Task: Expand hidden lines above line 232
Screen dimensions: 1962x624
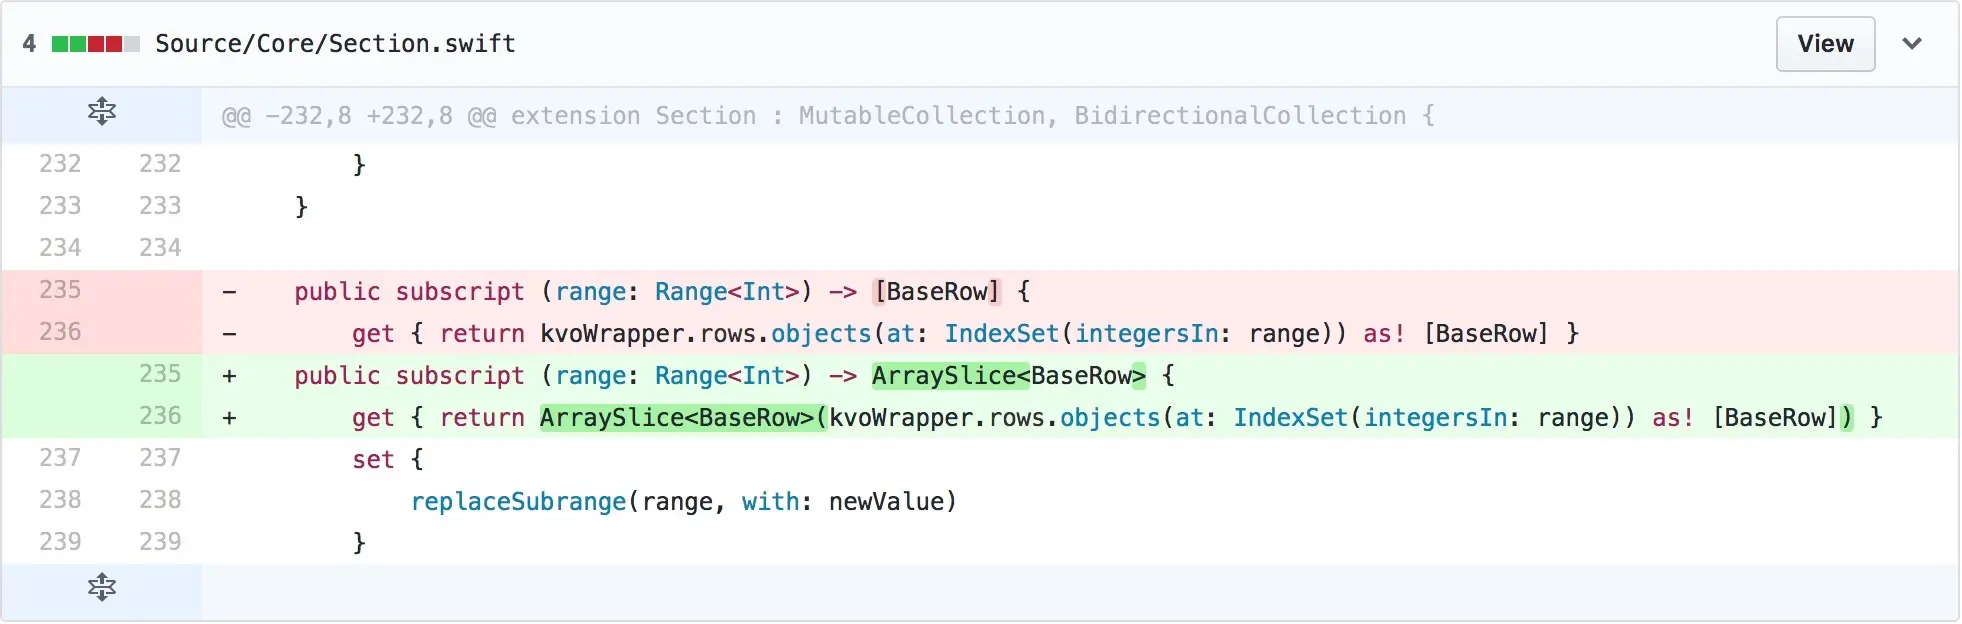Action: 101,112
